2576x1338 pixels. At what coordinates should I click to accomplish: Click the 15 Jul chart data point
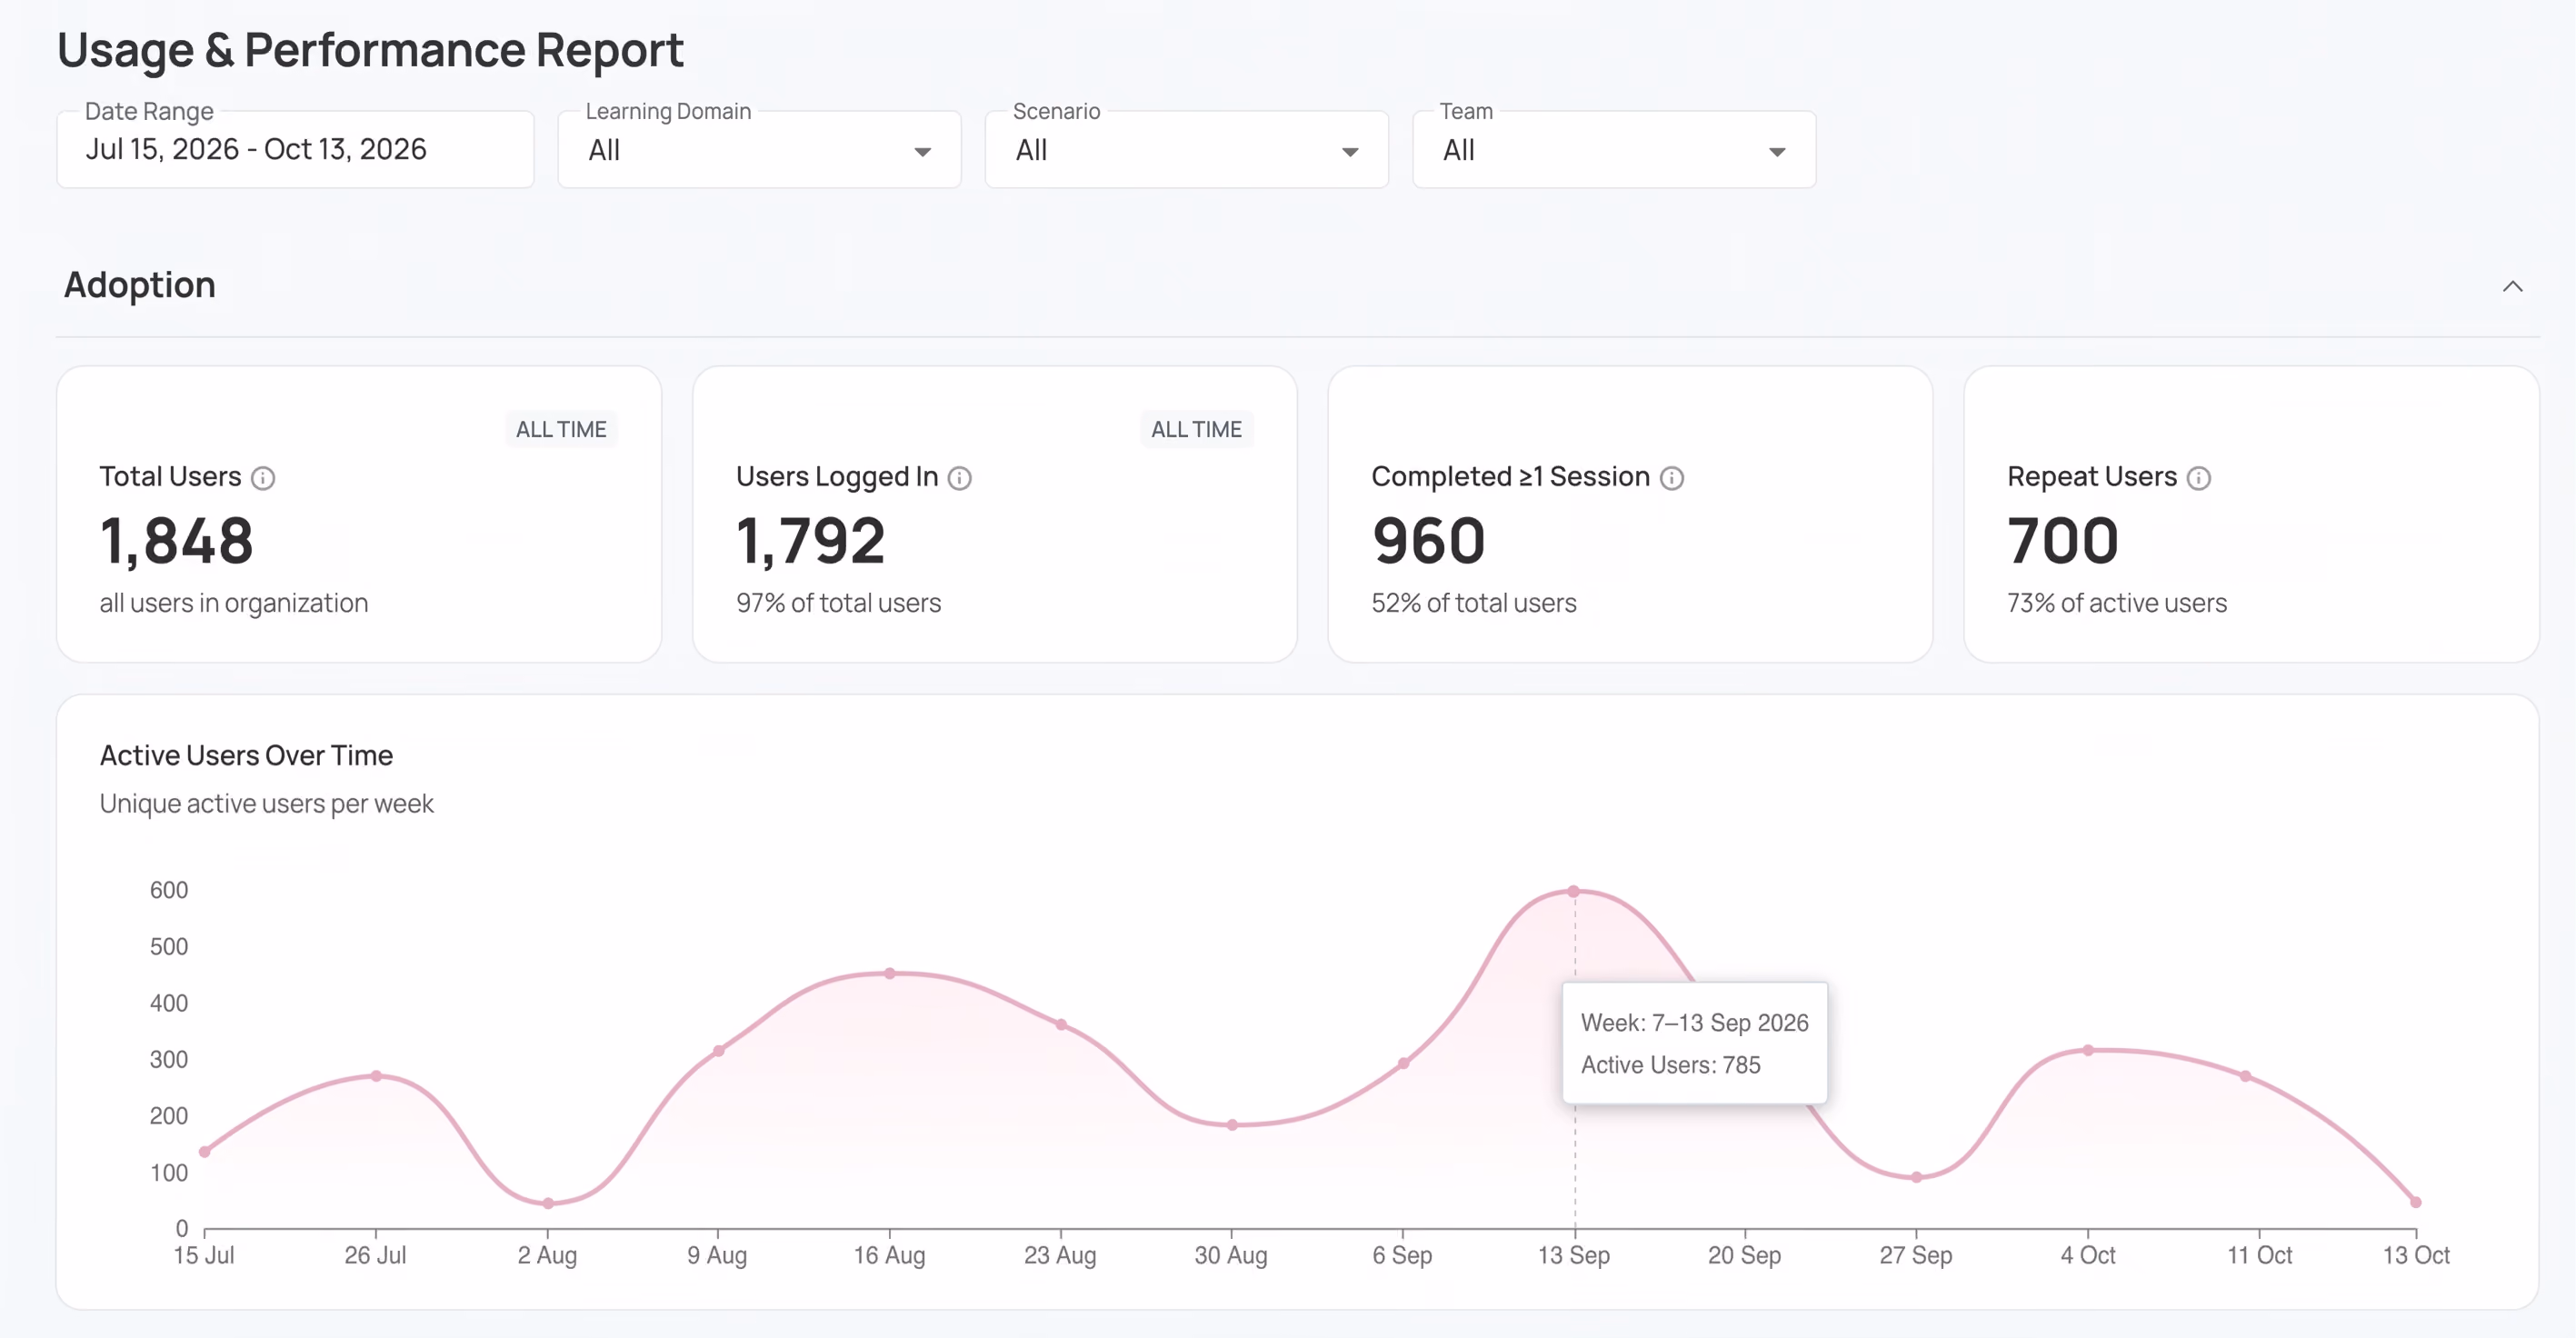coord(205,1151)
